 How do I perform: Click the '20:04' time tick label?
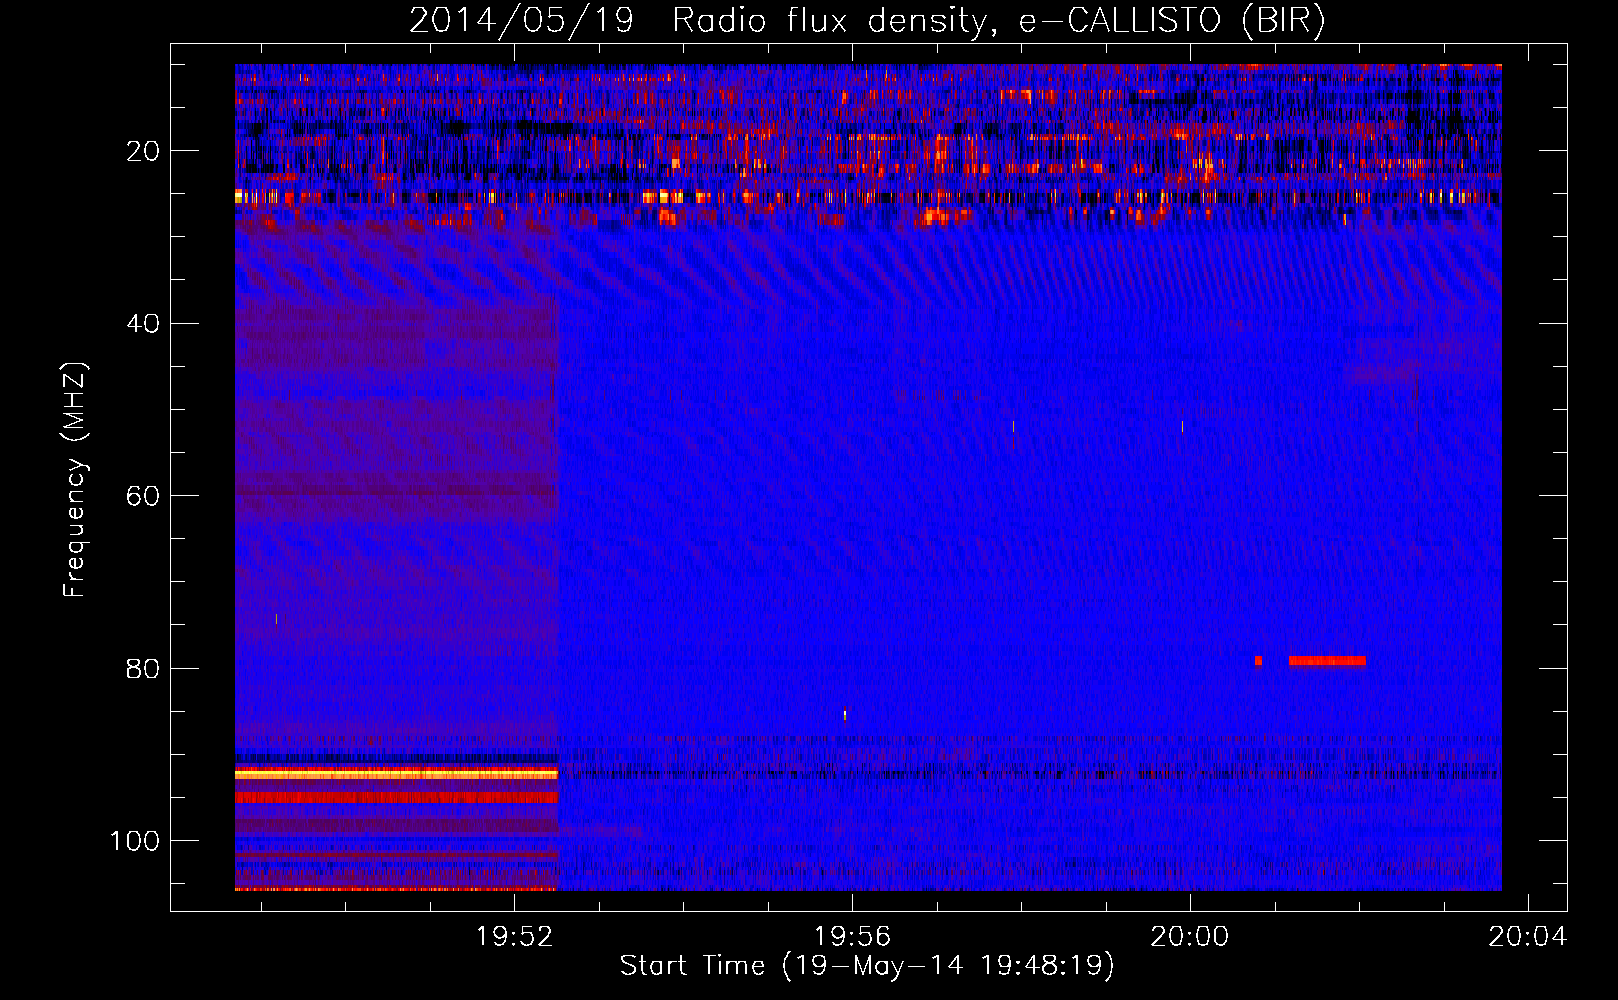[x=1528, y=937]
